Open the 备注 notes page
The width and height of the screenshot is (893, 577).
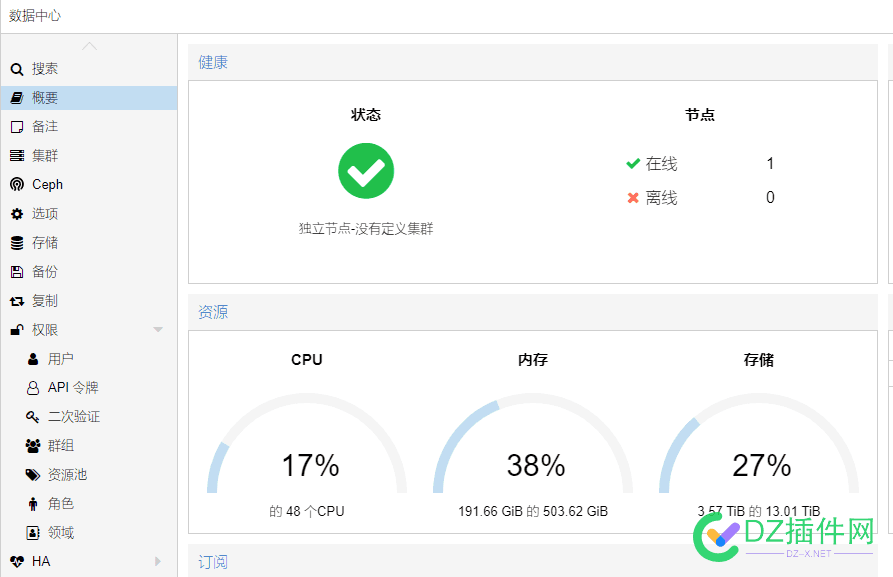coord(45,127)
